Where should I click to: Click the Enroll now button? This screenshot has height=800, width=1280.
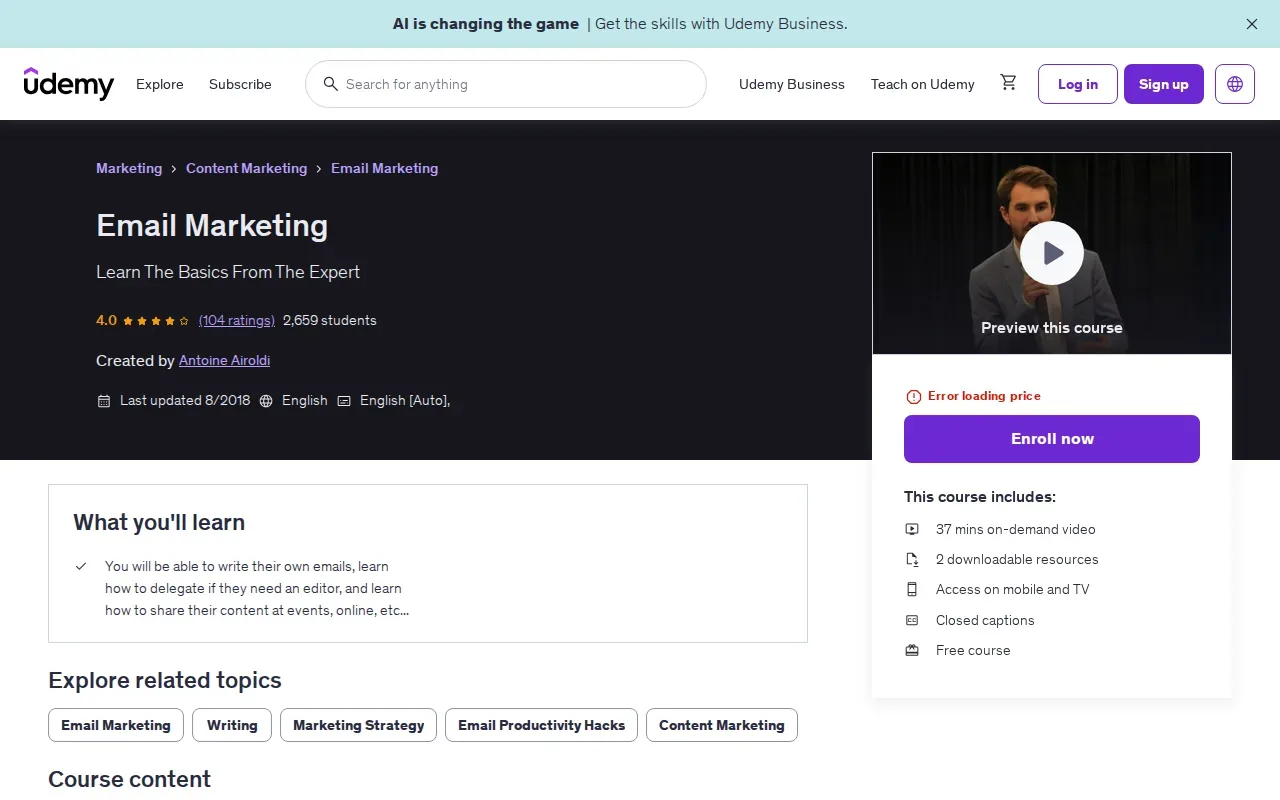tap(1052, 439)
